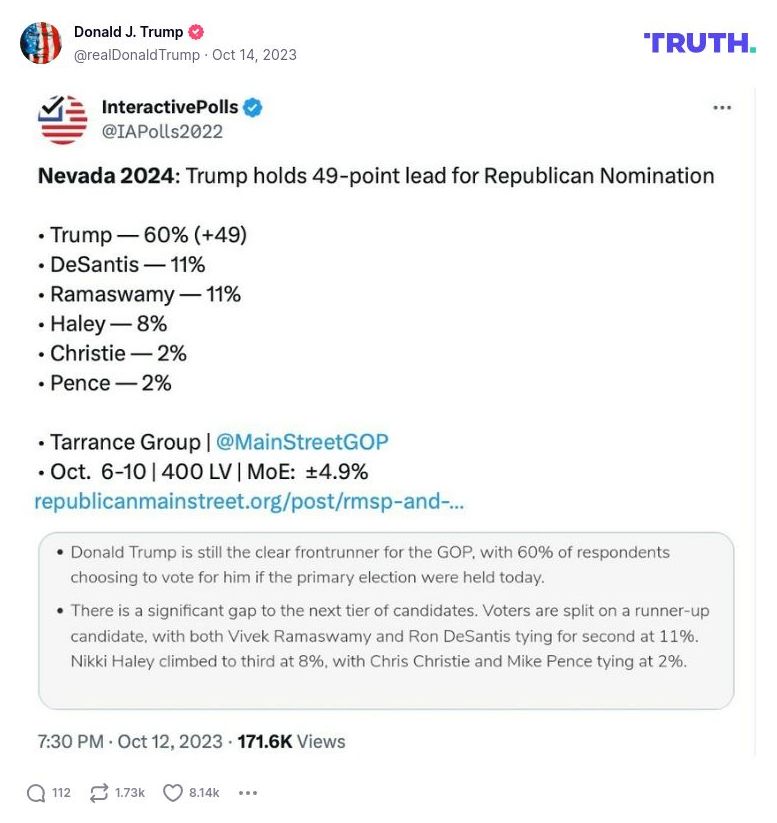Screen dimensions: 777x823
Task: Like the post with heart icon
Action: point(173,793)
